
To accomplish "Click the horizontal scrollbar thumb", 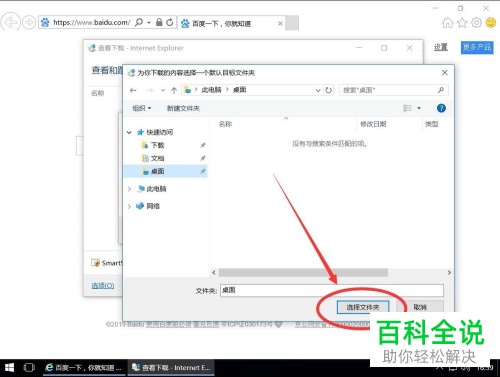I will pos(303,273).
